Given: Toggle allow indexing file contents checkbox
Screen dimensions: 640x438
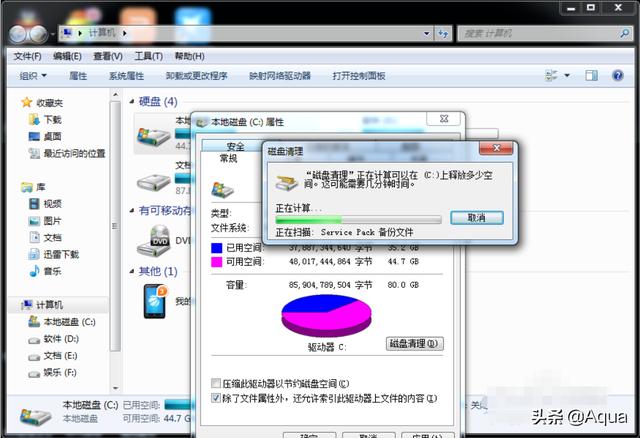Looking at the screenshot, I should (216, 398).
